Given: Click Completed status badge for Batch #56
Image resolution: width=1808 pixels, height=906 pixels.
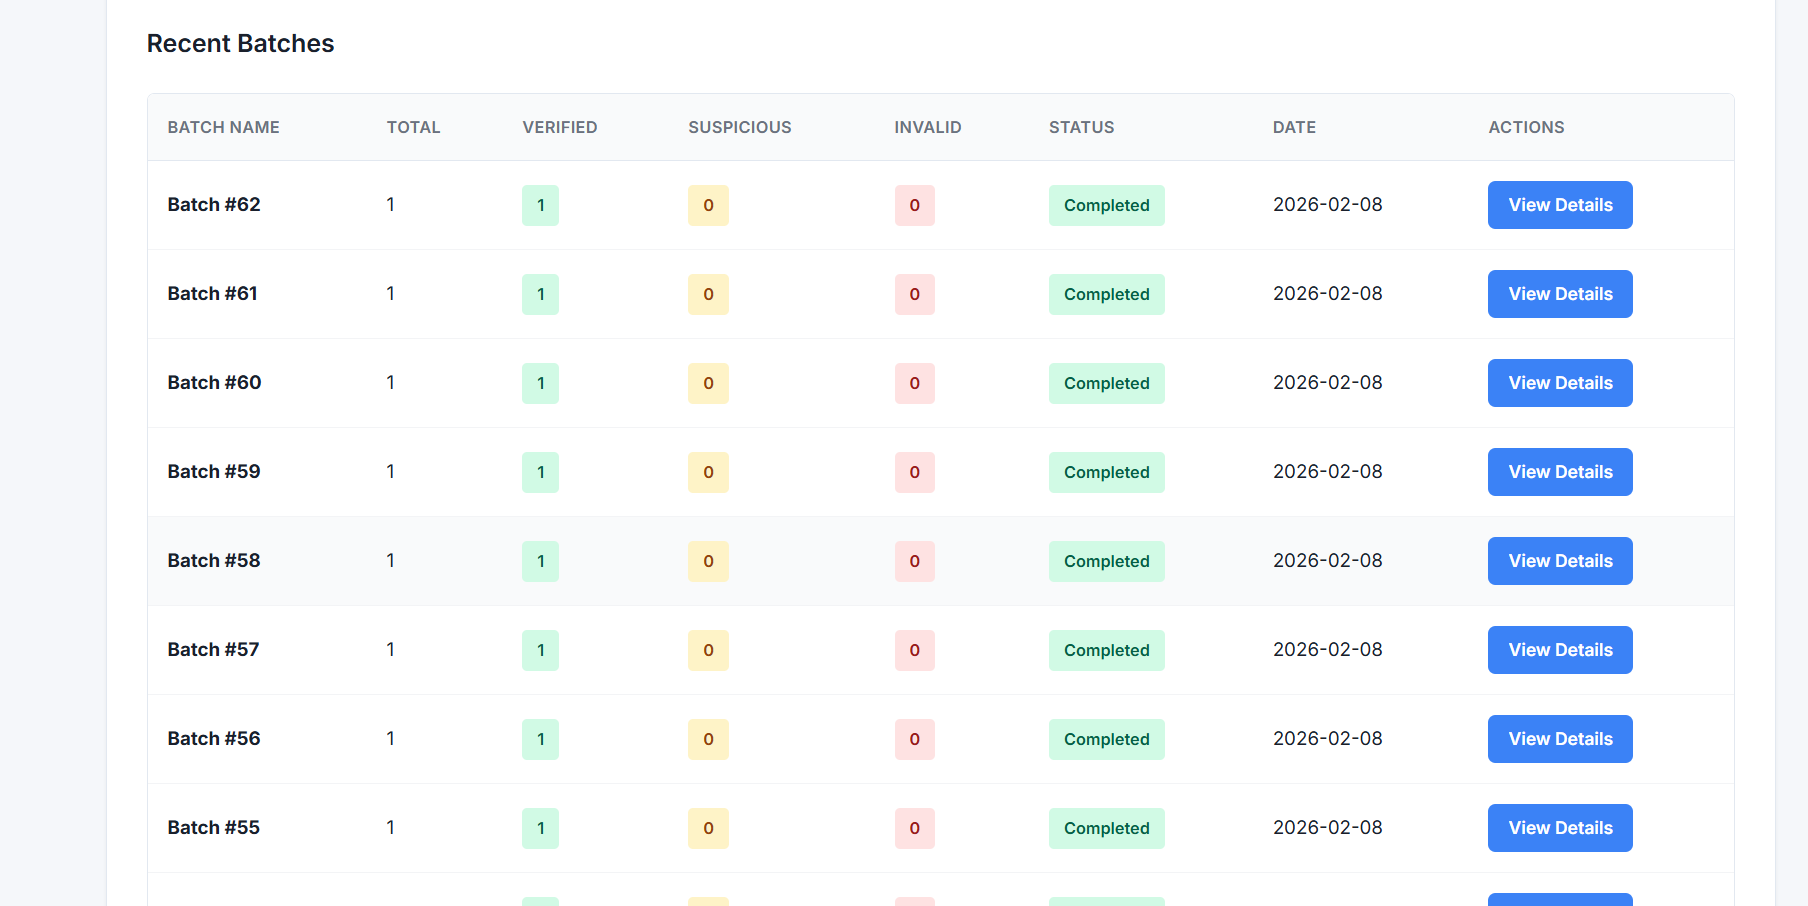Looking at the screenshot, I should (1106, 739).
